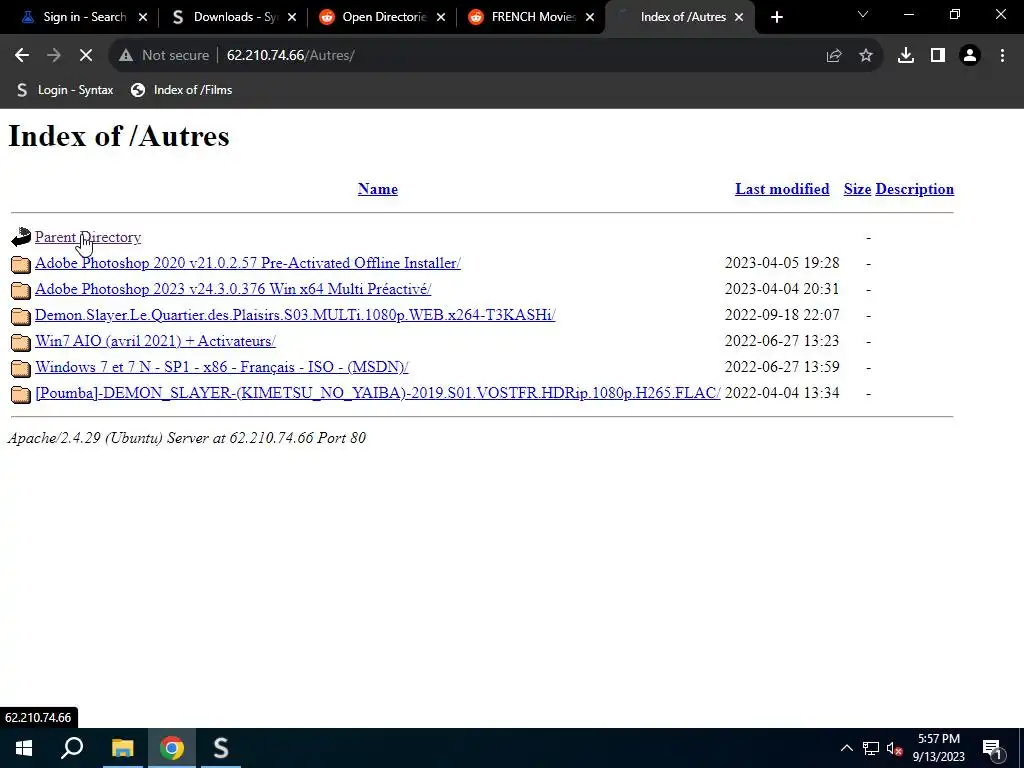Open Adobe Photoshop 2020 folder link
This screenshot has height=768, width=1024.
point(248,263)
